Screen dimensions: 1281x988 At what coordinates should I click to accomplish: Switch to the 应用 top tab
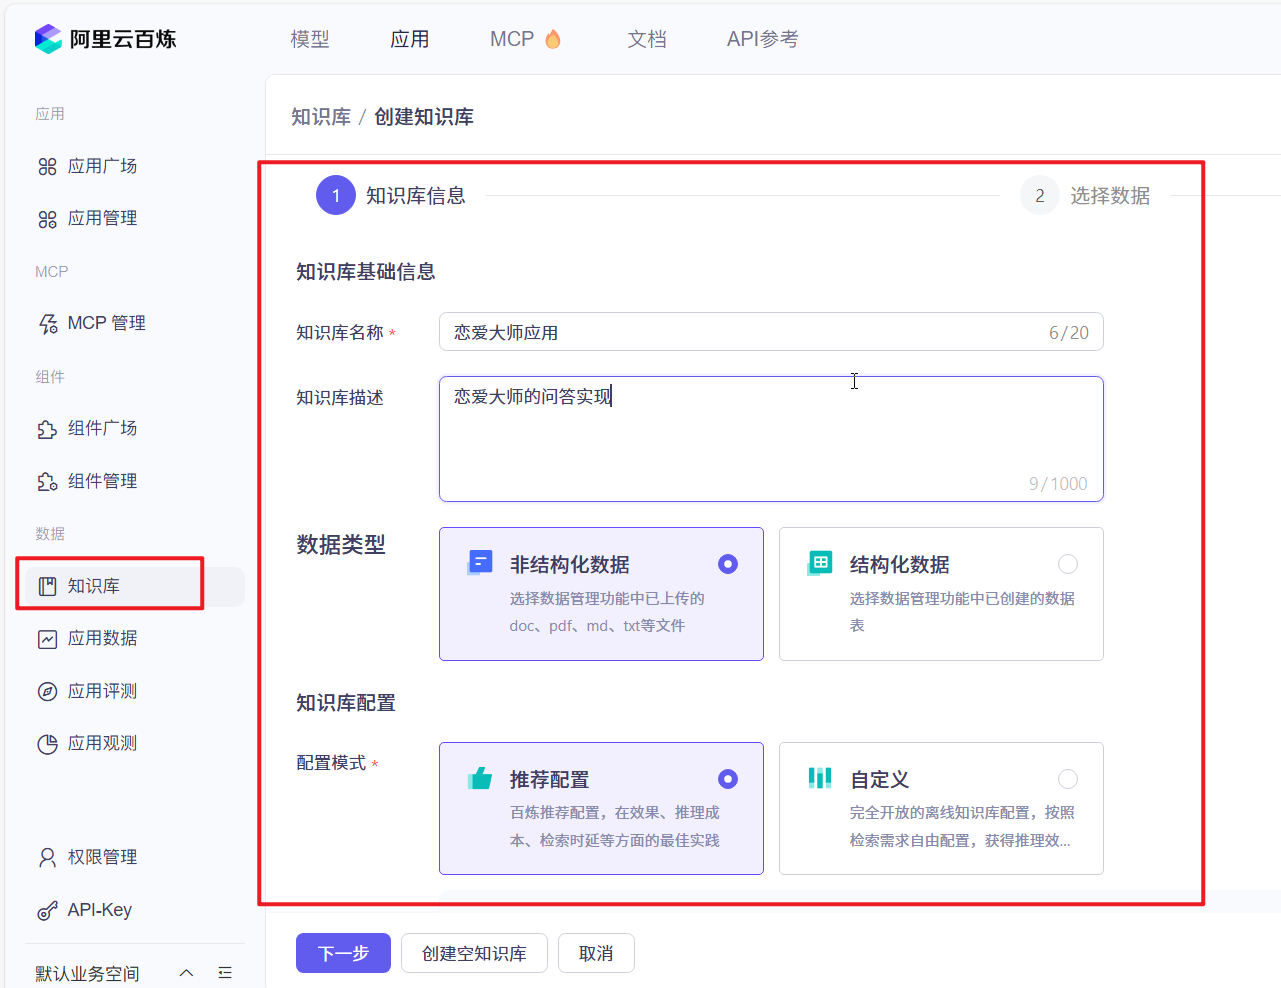tap(410, 39)
